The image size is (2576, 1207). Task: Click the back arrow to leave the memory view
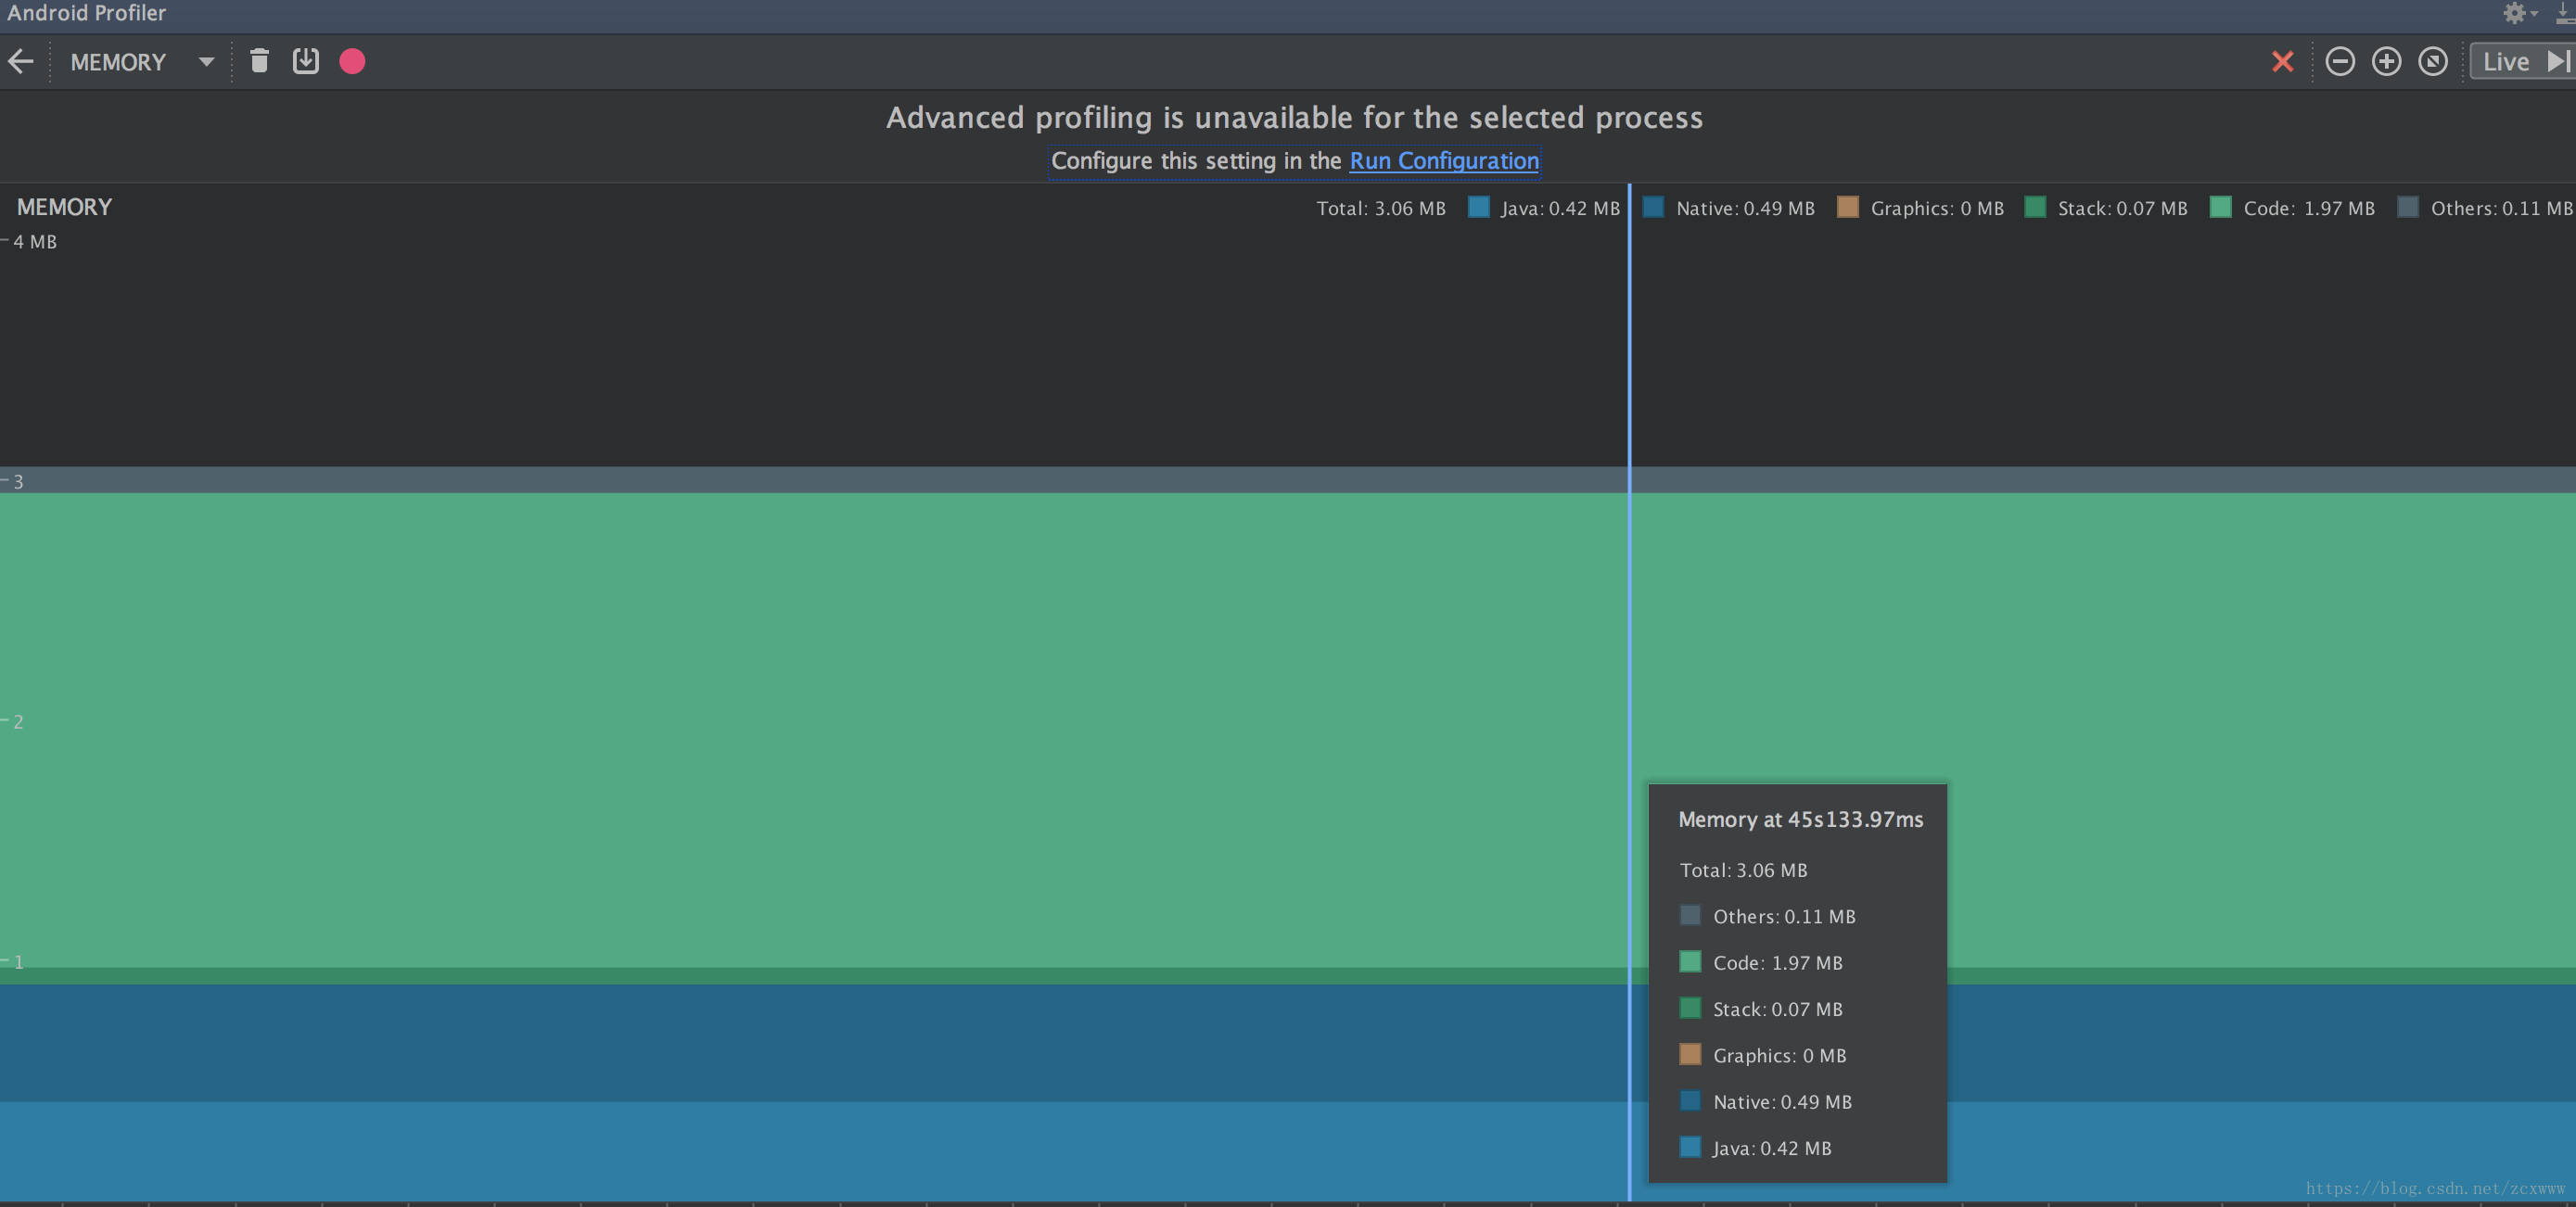click(x=21, y=62)
